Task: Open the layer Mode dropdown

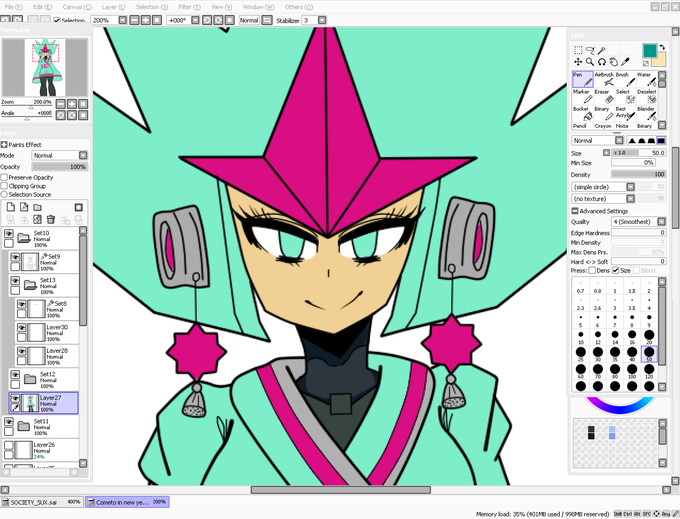Action: [59, 155]
